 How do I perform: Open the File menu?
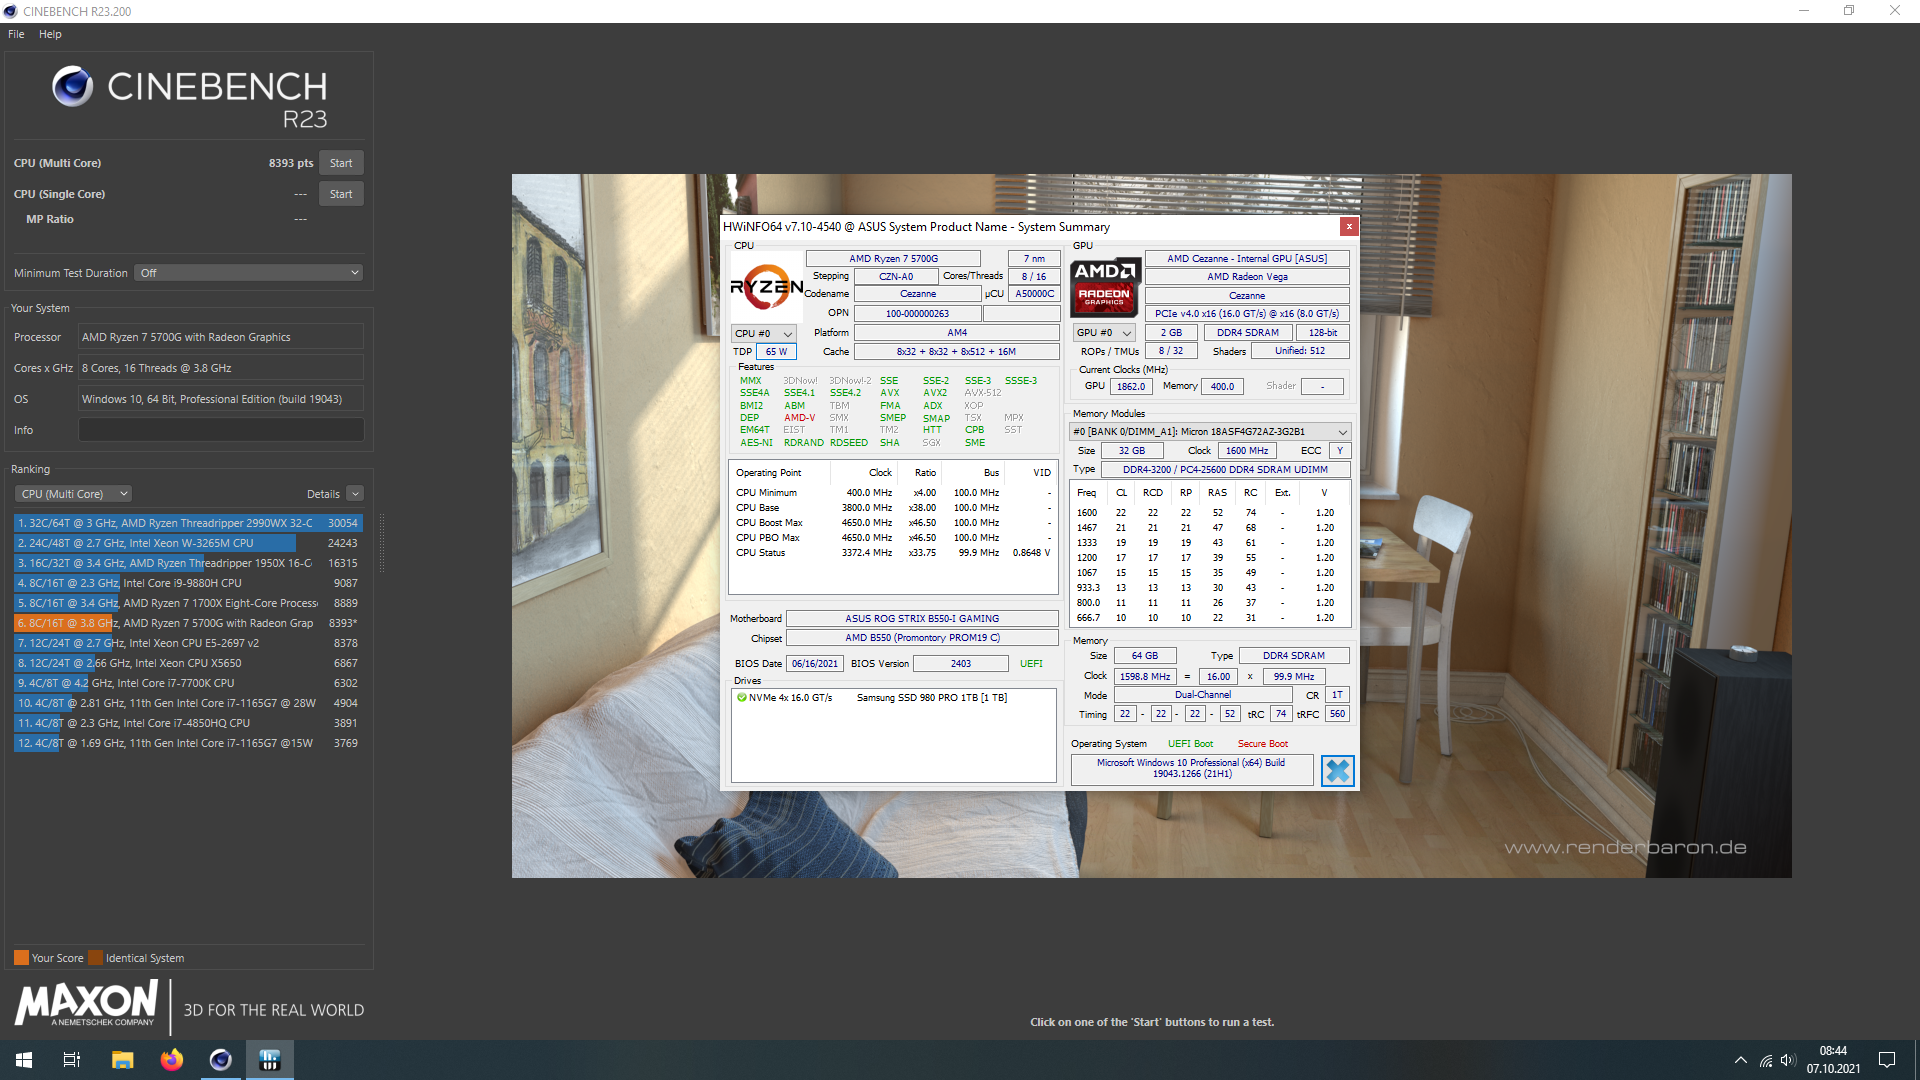pyautogui.click(x=16, y=34)
